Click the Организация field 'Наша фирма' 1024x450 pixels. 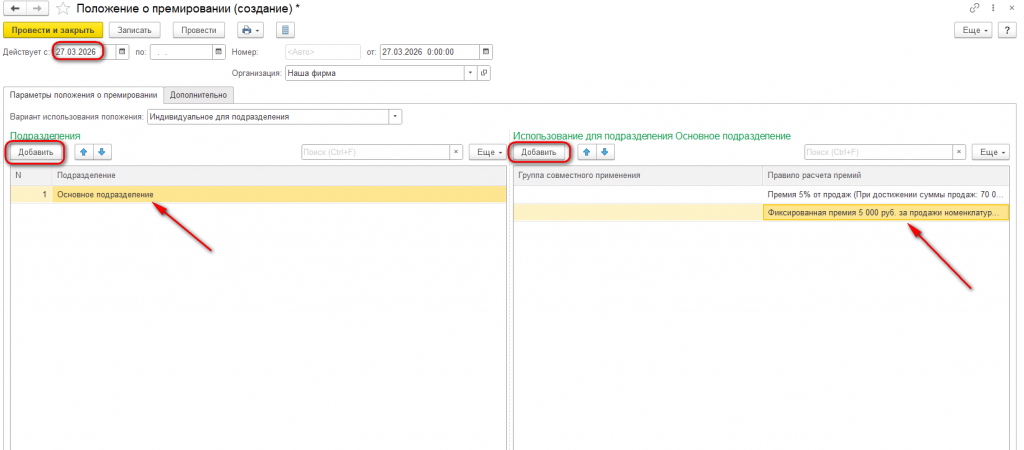pos(376,73)
